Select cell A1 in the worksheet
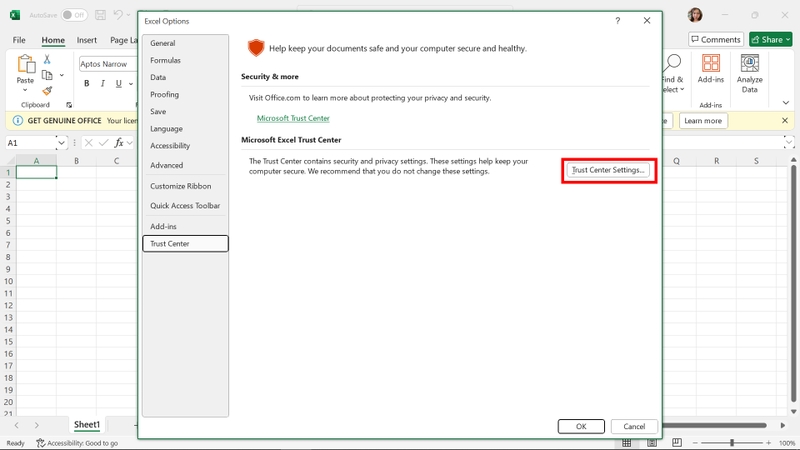The image size is (800, 450). click(36, 172)
